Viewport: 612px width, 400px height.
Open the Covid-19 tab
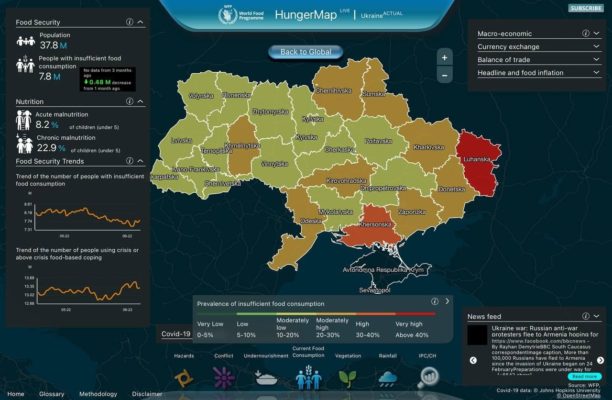point(176,334)
